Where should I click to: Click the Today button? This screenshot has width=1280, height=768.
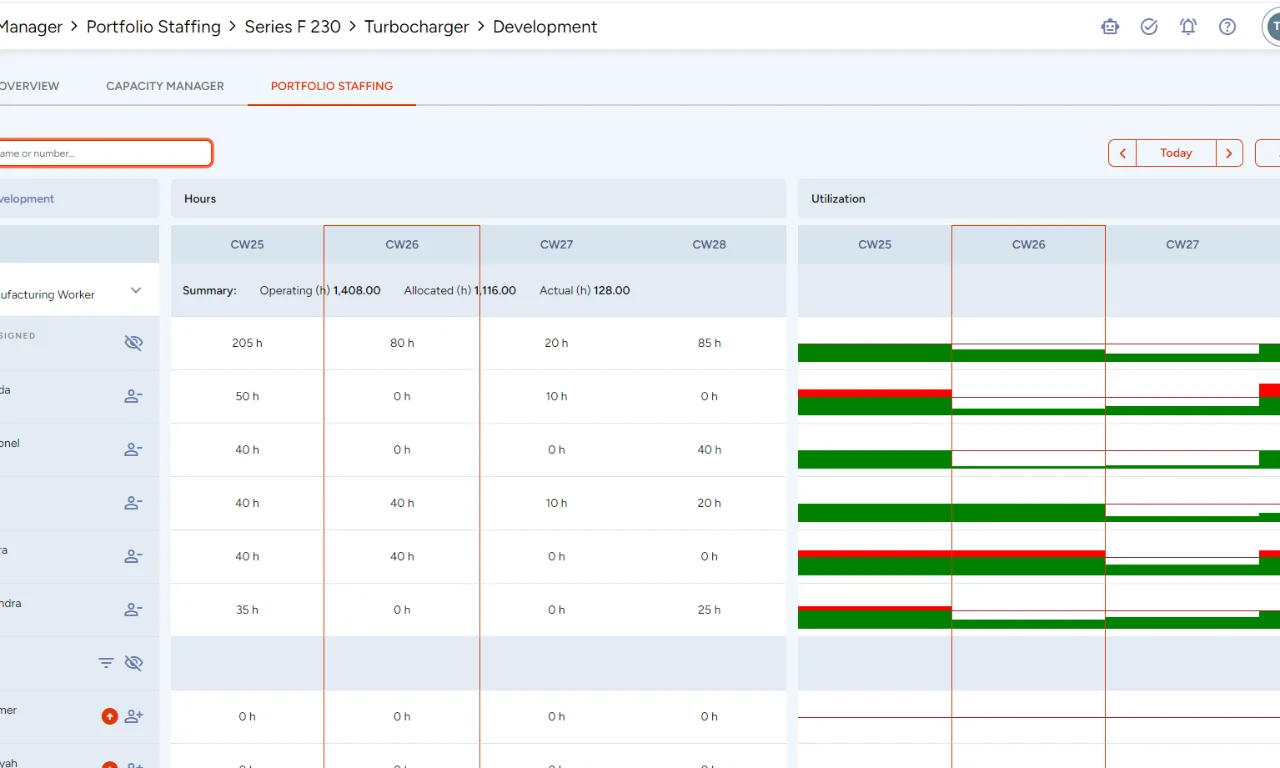click(1176, 153)
